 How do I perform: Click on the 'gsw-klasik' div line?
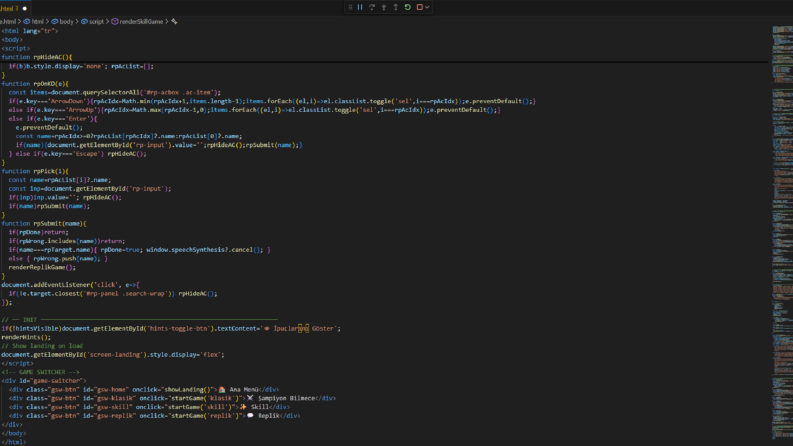pyautogui.click(x=172, y=398)
